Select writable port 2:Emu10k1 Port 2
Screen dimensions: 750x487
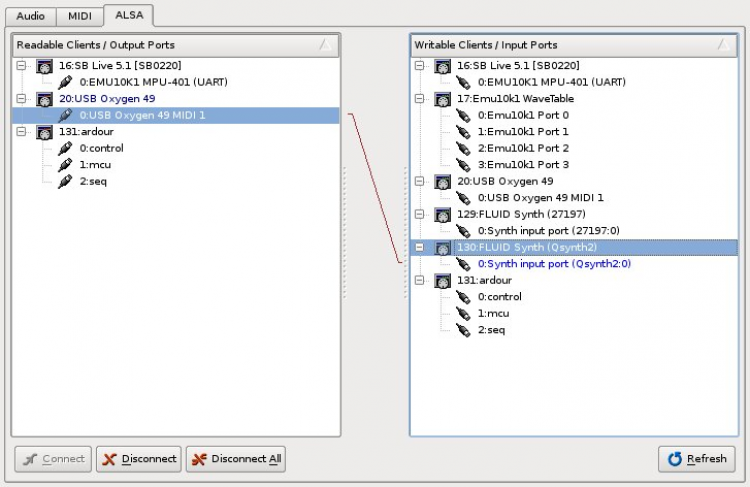point(523,148)
